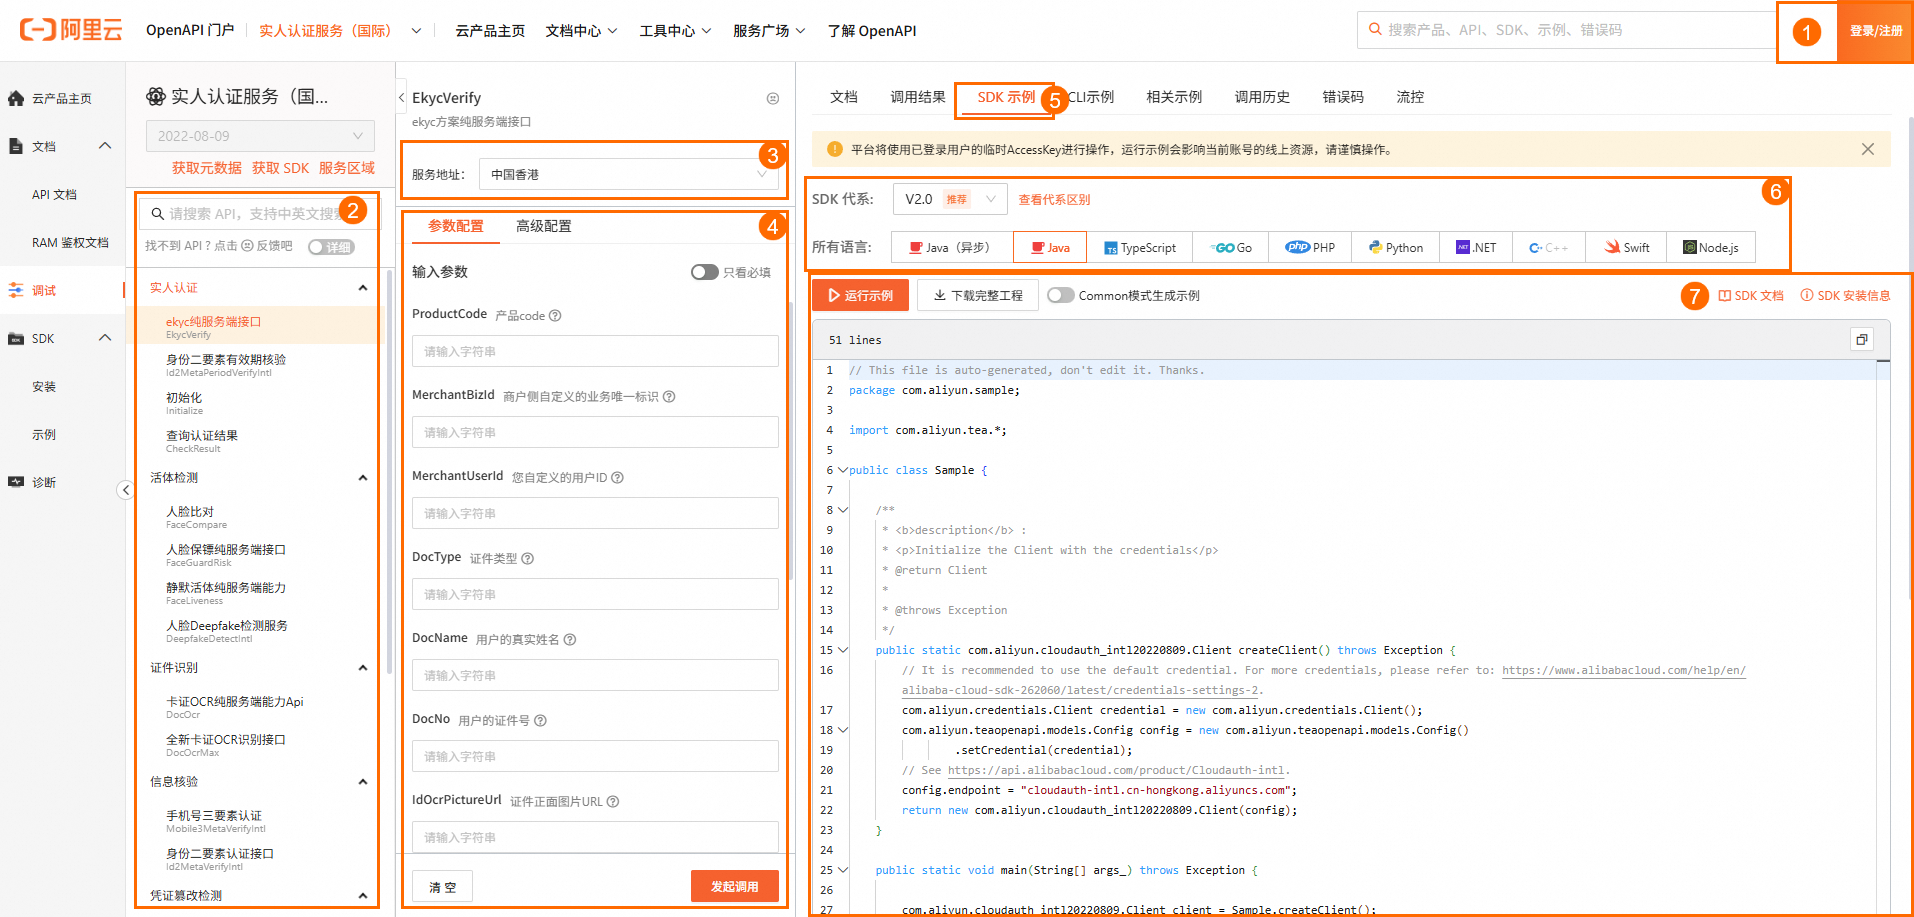Select the TypeScript language tab
Image resolution: width=1914 pixels, height=917 pixels.
(1140, 247)
